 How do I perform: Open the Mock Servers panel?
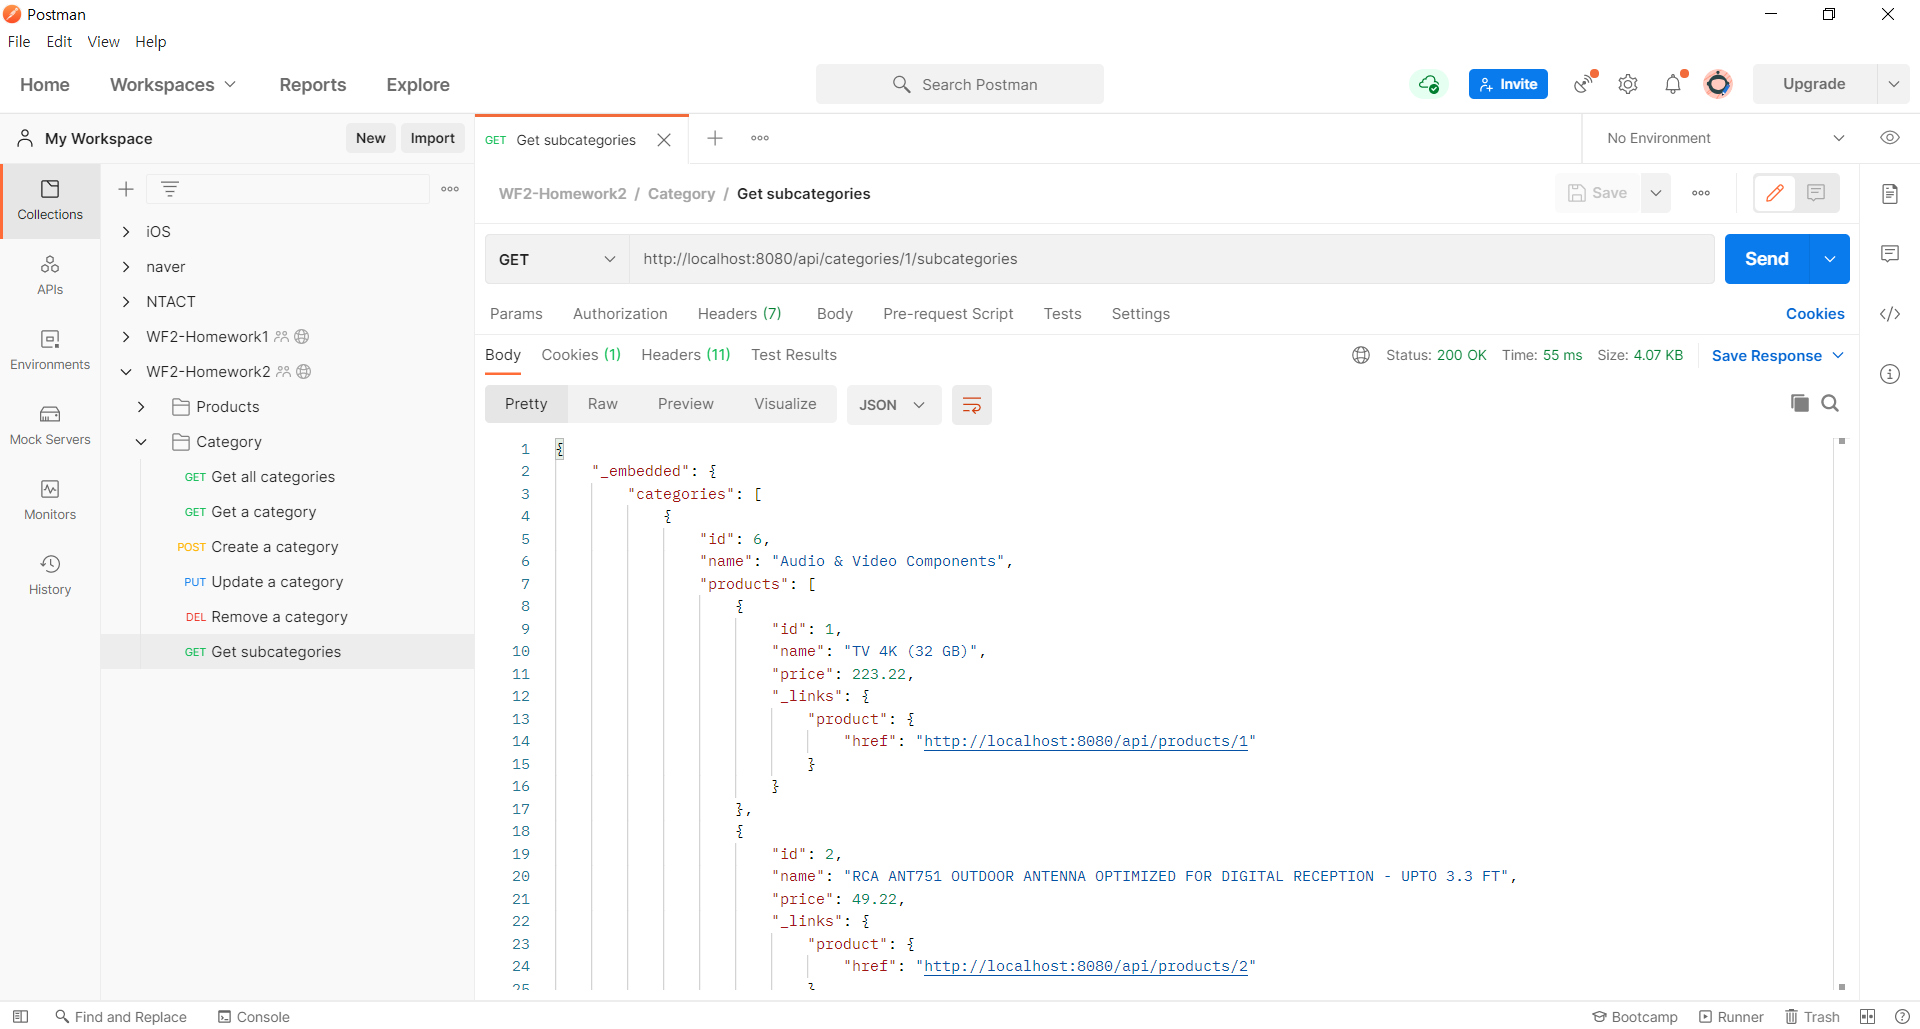click(x=50, y=425)
